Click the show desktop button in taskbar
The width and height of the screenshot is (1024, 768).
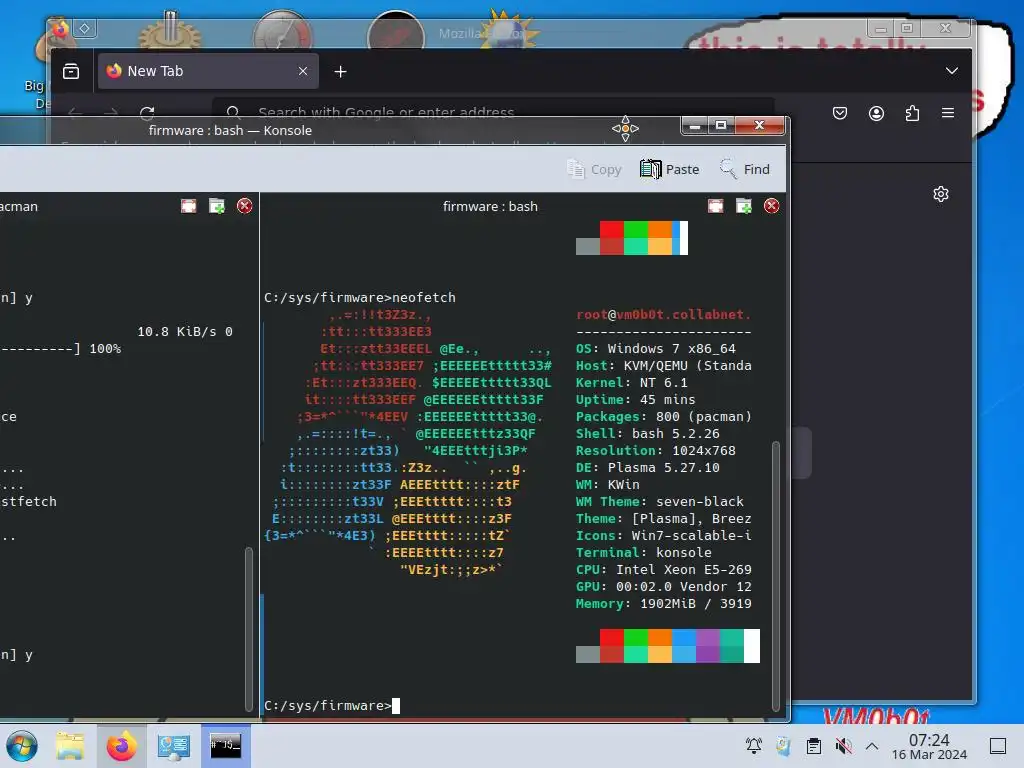(x=998, y=745)
